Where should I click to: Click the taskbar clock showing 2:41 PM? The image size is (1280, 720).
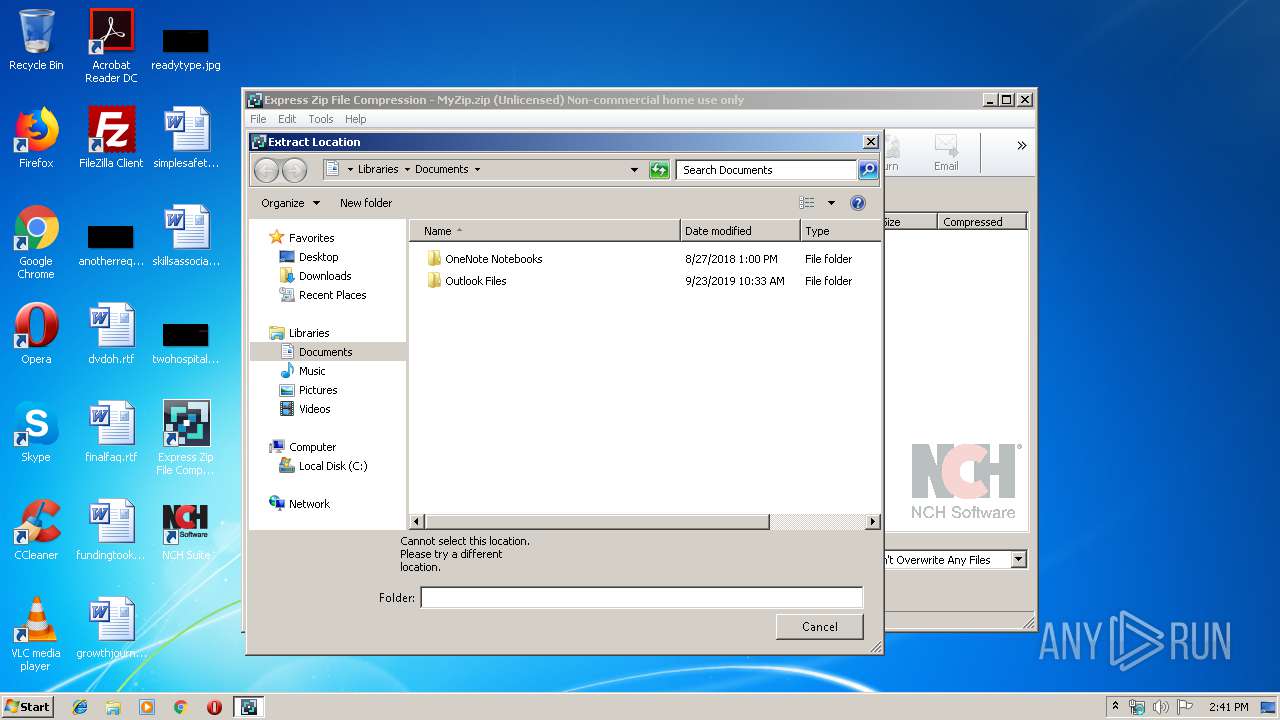(x=1228, y=707)
